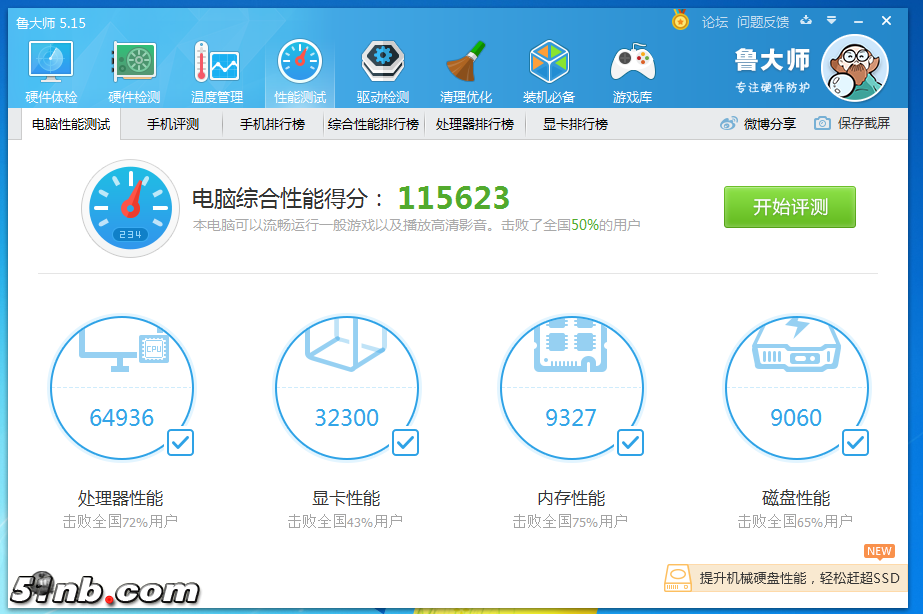Click the green 开始评测 start button
The image size is (923, 614).
pyautogui.click(x=790, y=208)
